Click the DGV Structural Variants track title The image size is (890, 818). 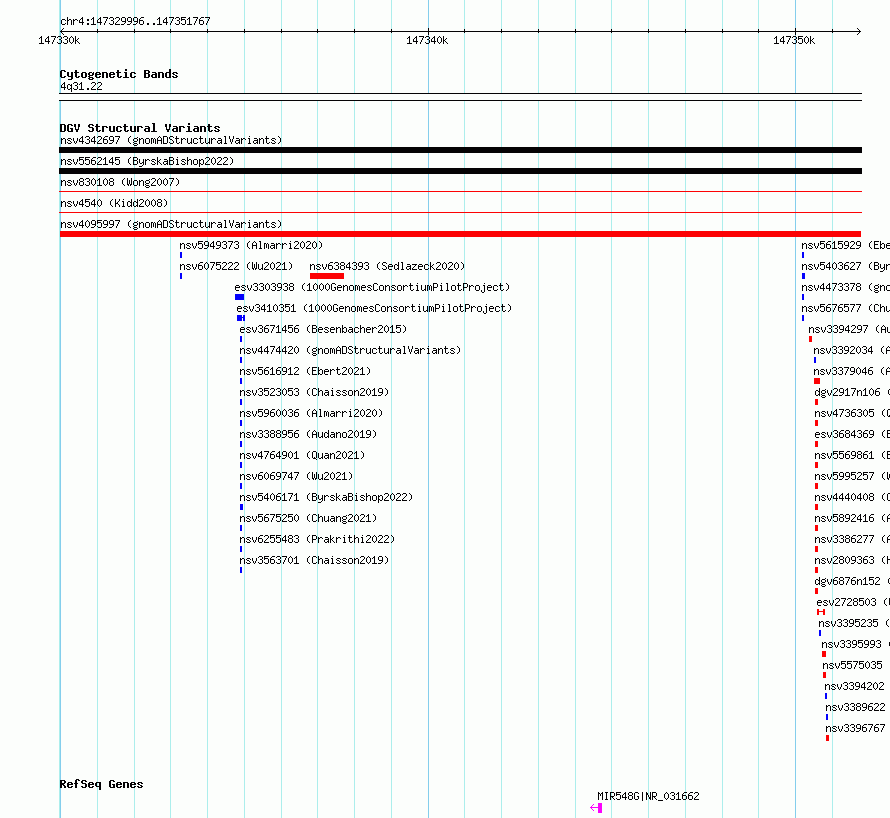click(x=140, y=128)
